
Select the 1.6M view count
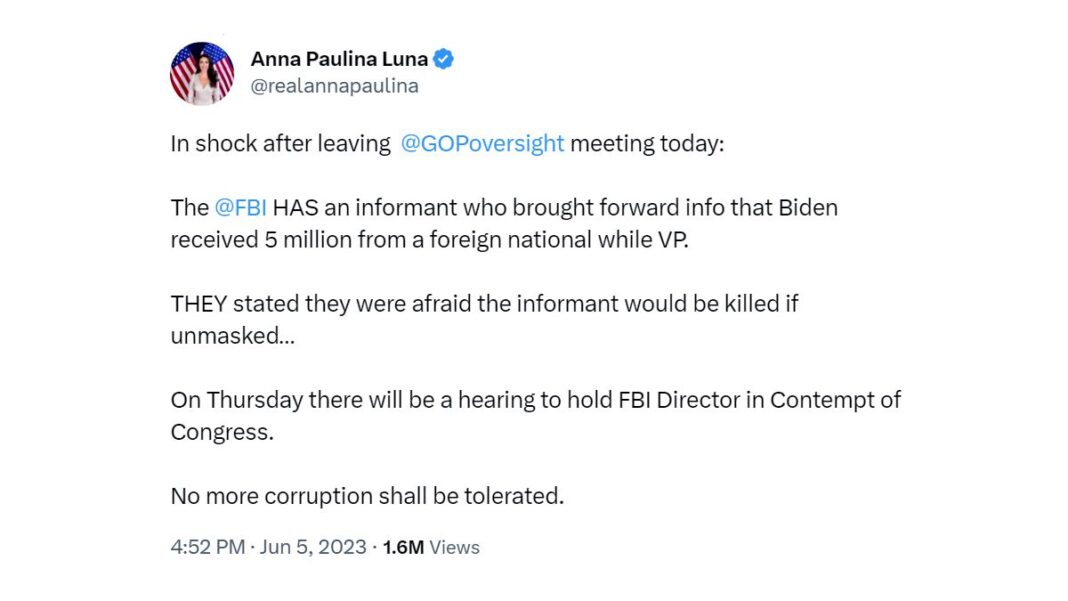coord(403,547)
